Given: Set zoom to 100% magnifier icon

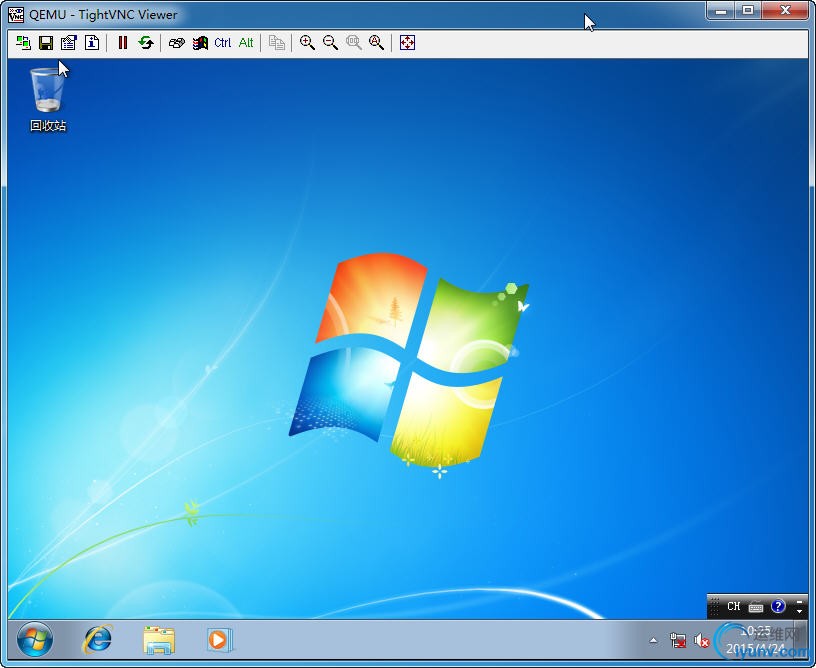Looking at the screenshot, I should (354, 43).
